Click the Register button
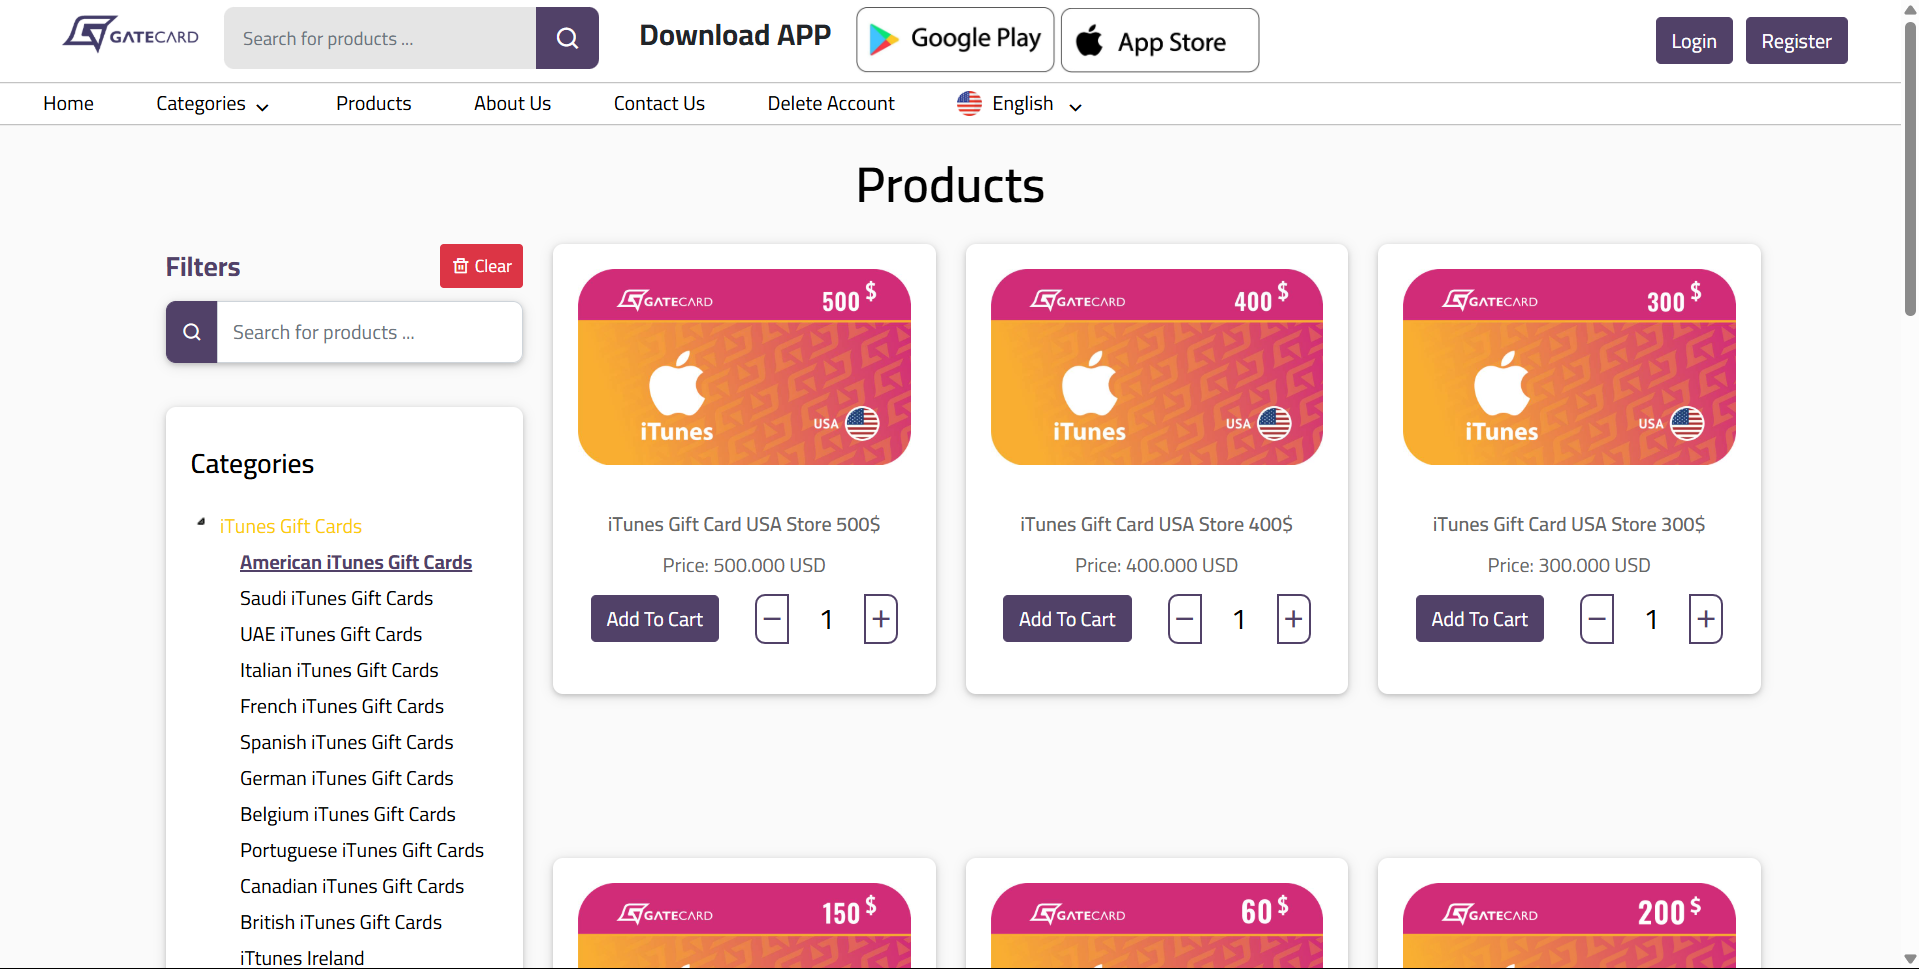1919x969 pixels. pyautogui.click(x=1796, y=41)
